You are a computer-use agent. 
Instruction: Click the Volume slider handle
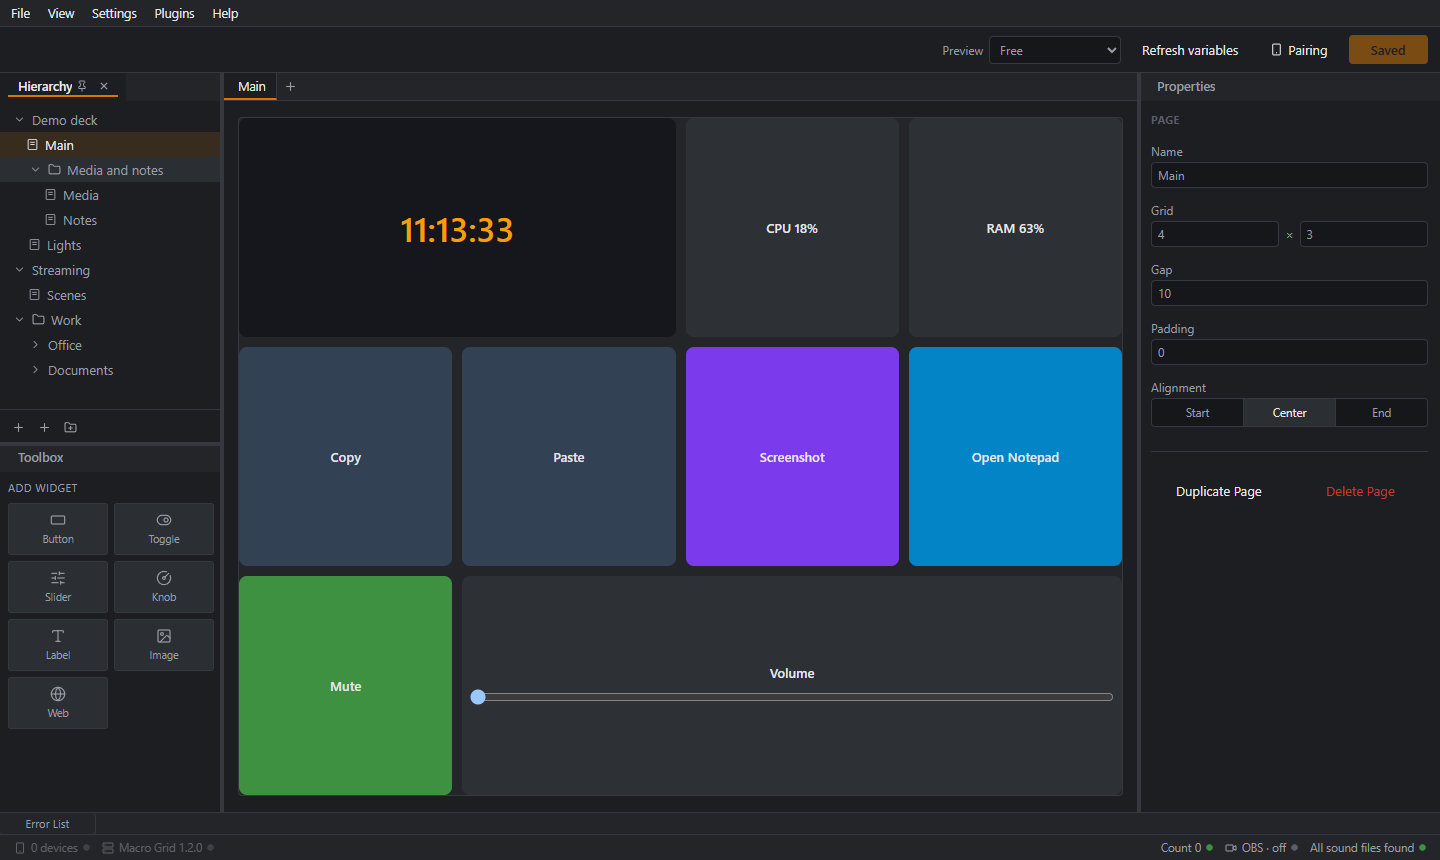click(478, 697)
